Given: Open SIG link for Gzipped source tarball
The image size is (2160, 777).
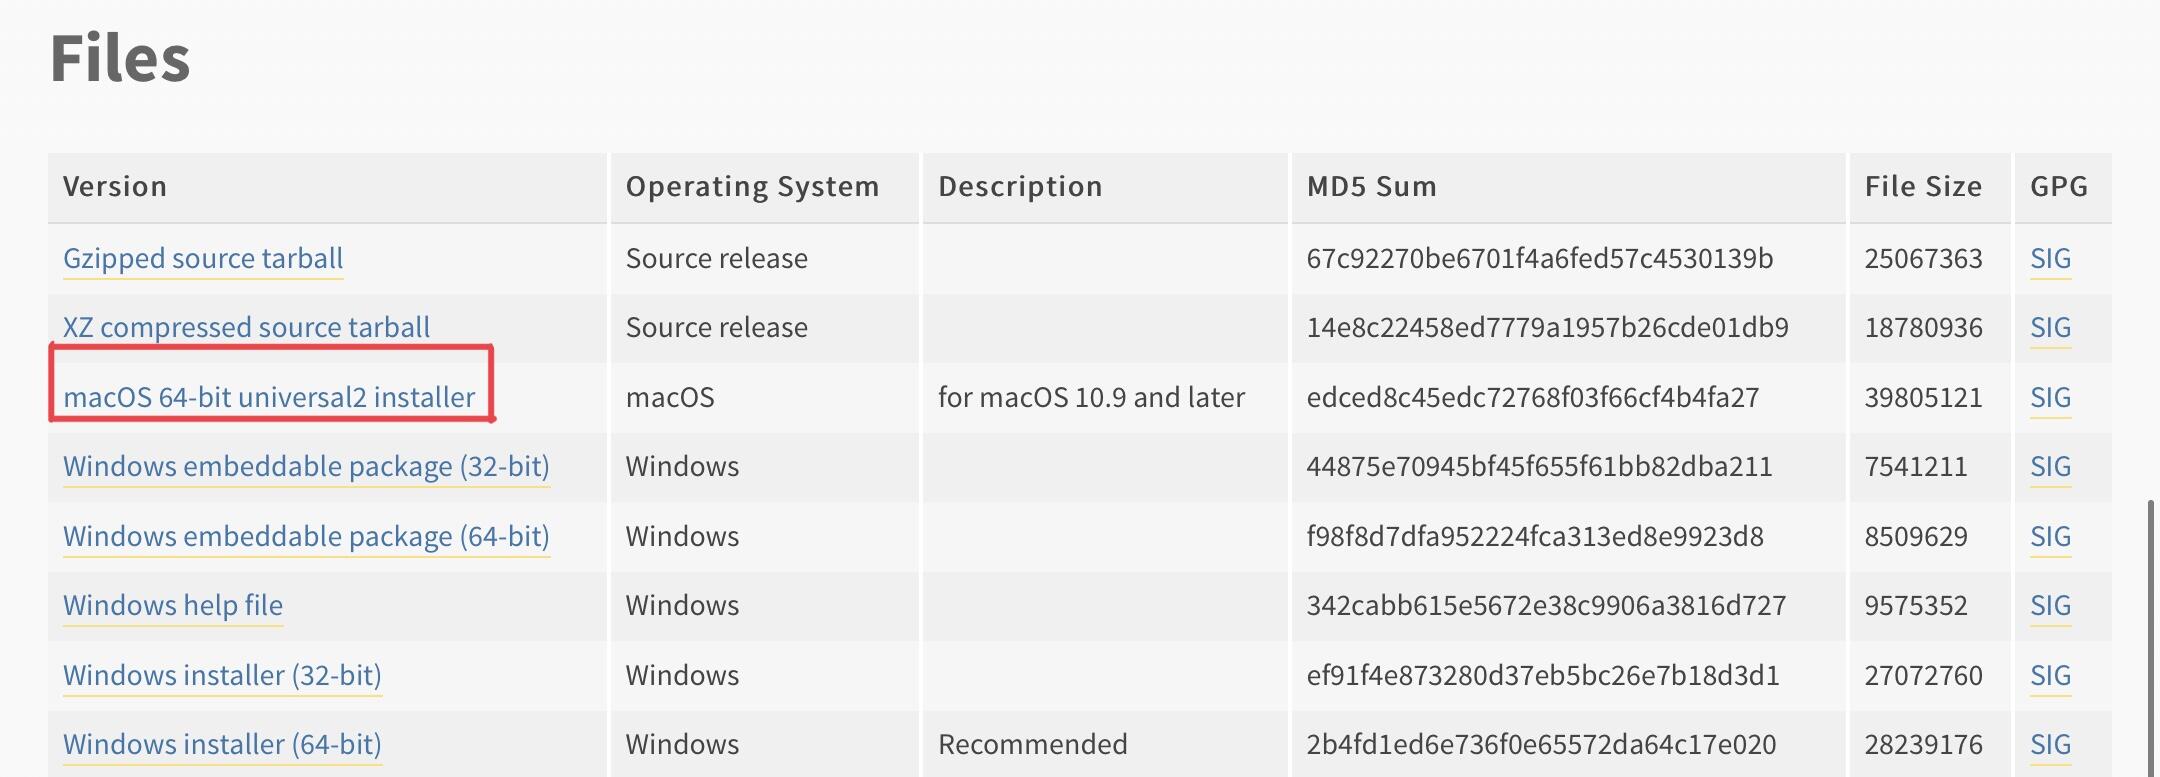Looking at the screenshot, I should coord(2050,258).
